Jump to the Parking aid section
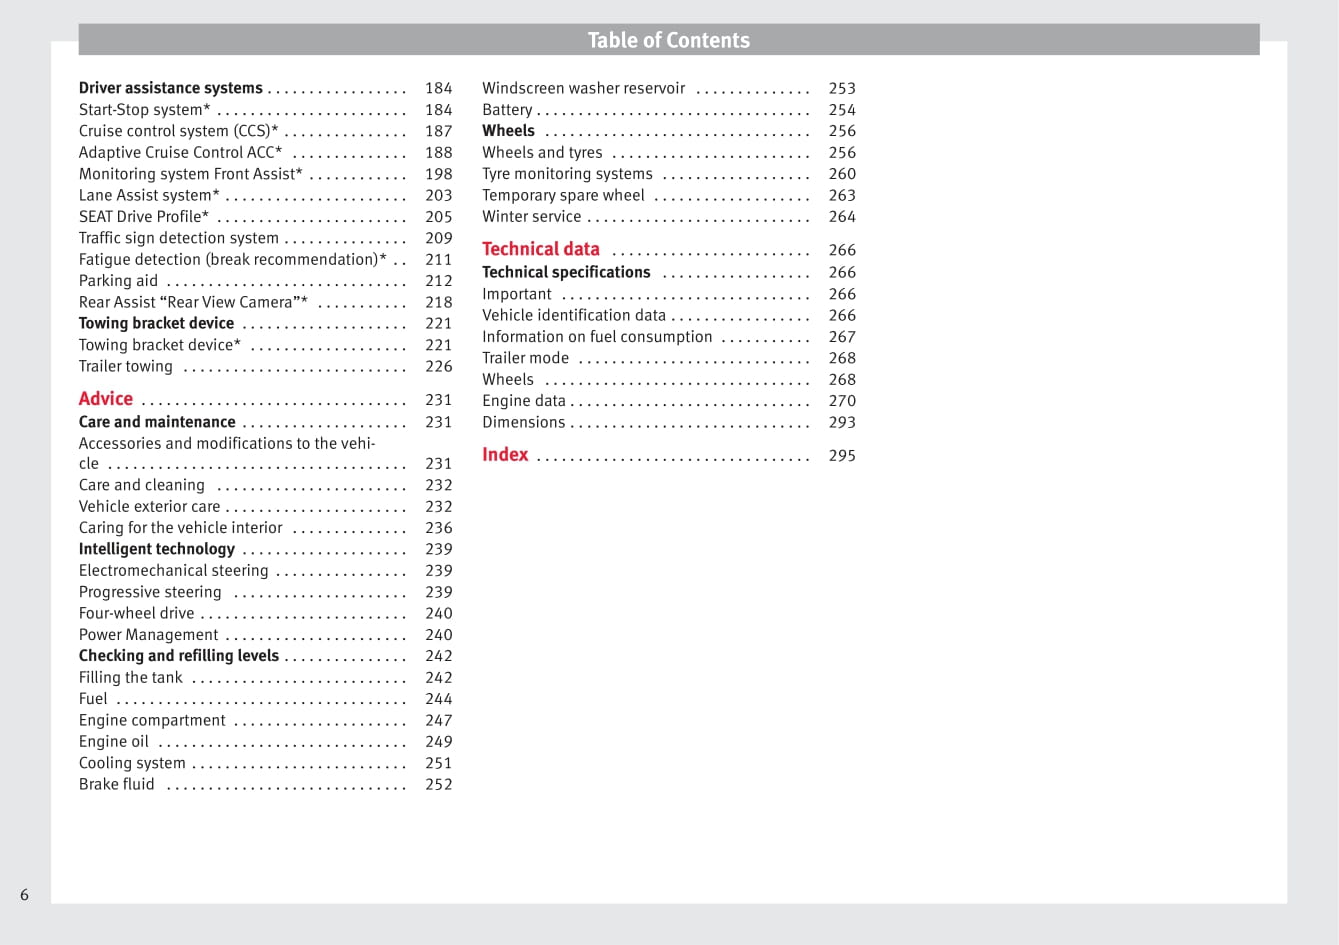Screen dimensions: 1339x945 (x=118, y=281)
